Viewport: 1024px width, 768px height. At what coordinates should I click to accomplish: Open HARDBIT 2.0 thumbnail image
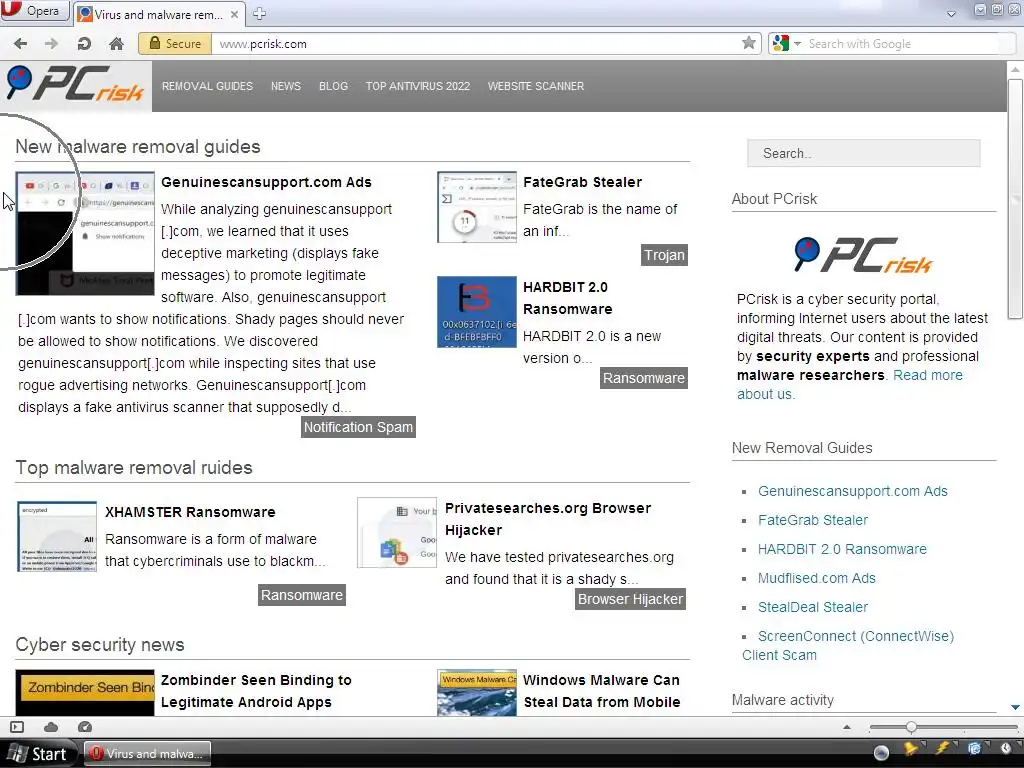pyautogui.click(x=477, y=312)
